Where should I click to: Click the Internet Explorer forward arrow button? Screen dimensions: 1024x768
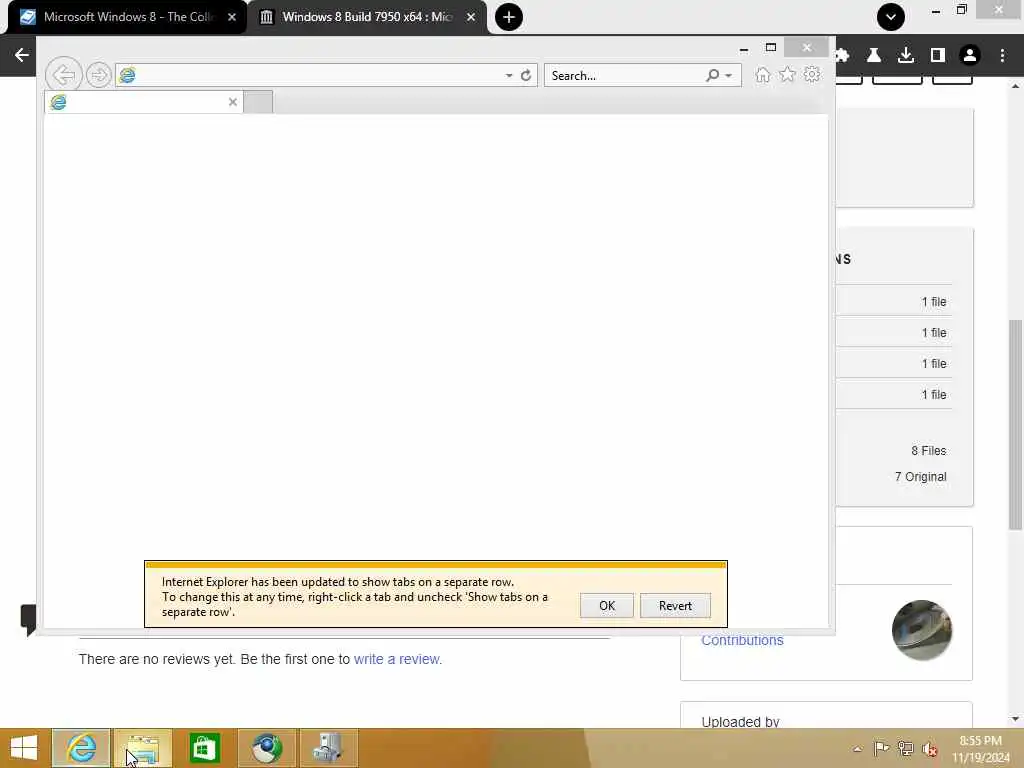click(x=99, y=75)
